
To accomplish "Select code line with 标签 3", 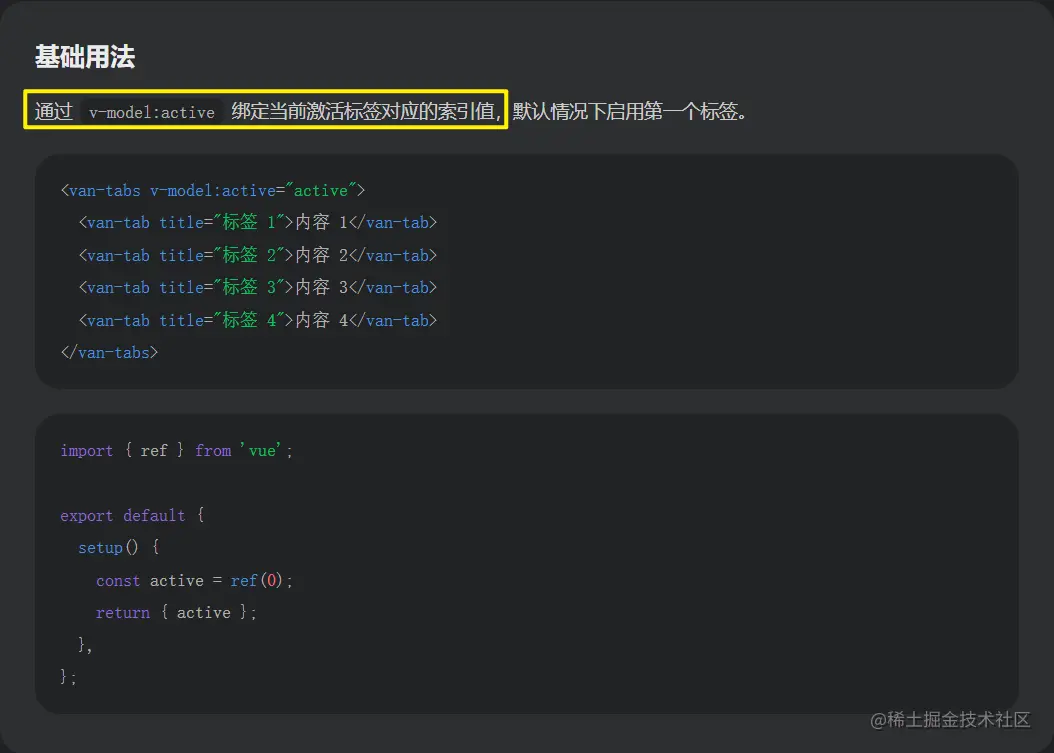I will tap(257, 288).
